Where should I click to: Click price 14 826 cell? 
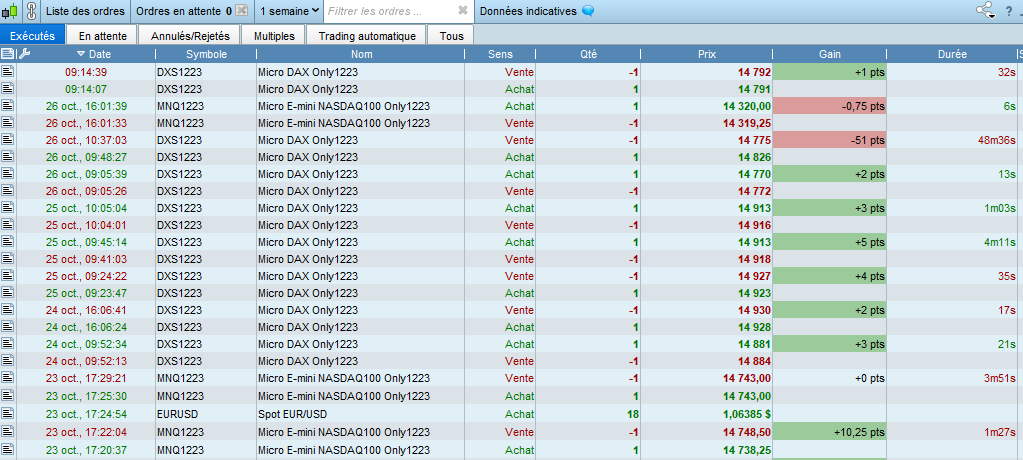(x=707, y=157)
